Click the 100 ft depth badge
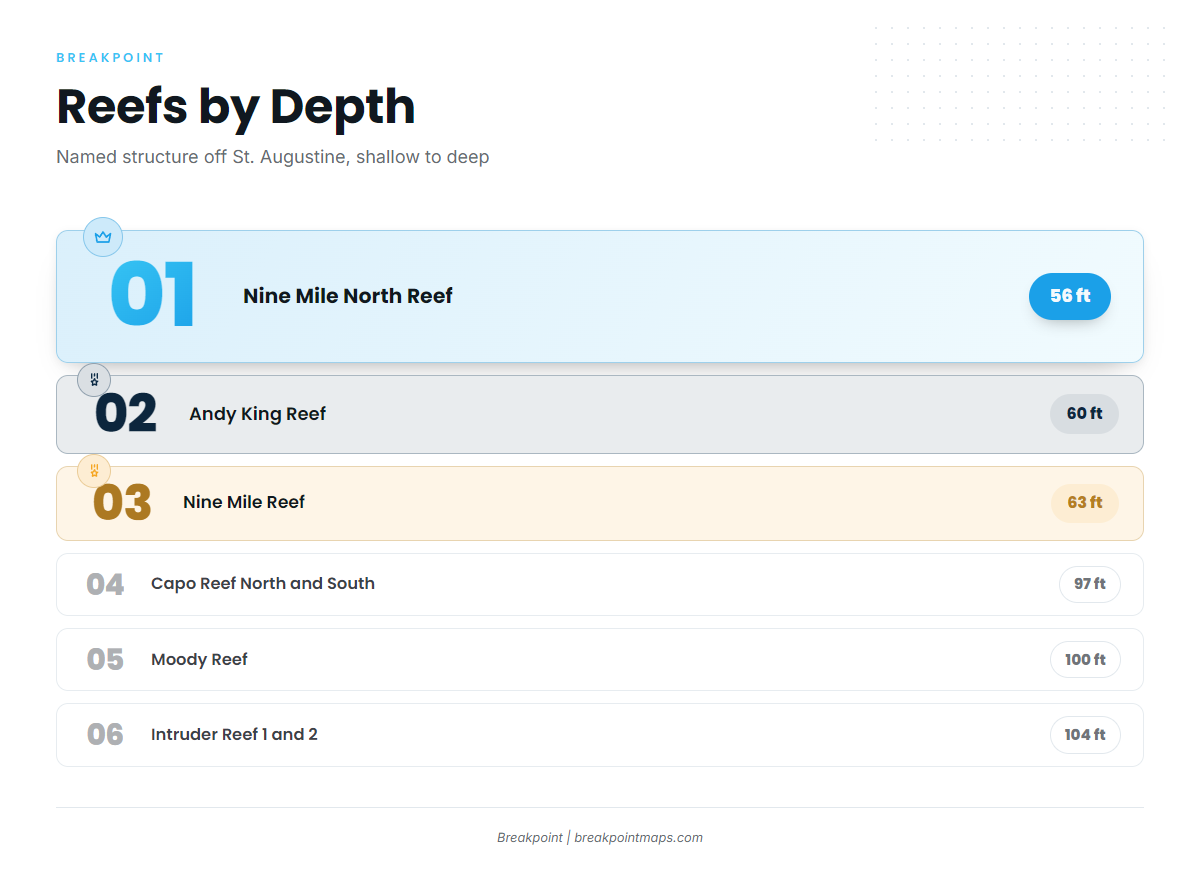1200x871 pixels. (x=1085, y=660)
